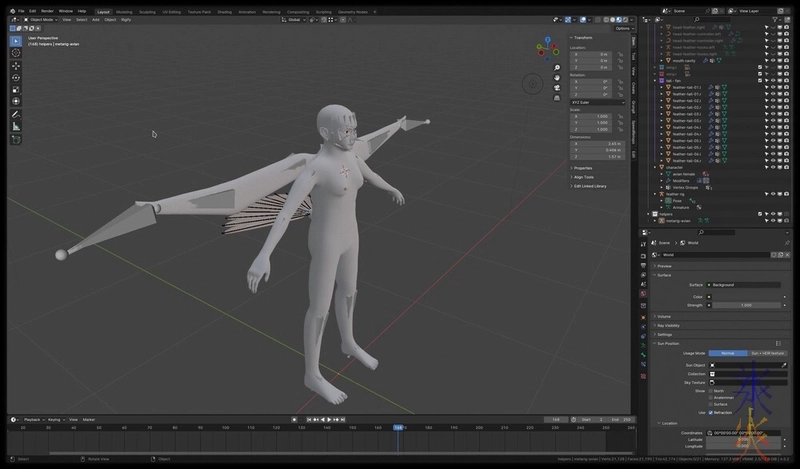This screenshot has width=800, height=469.
Task: Activate the Measure tool
Action: click(x=16, y=126)
